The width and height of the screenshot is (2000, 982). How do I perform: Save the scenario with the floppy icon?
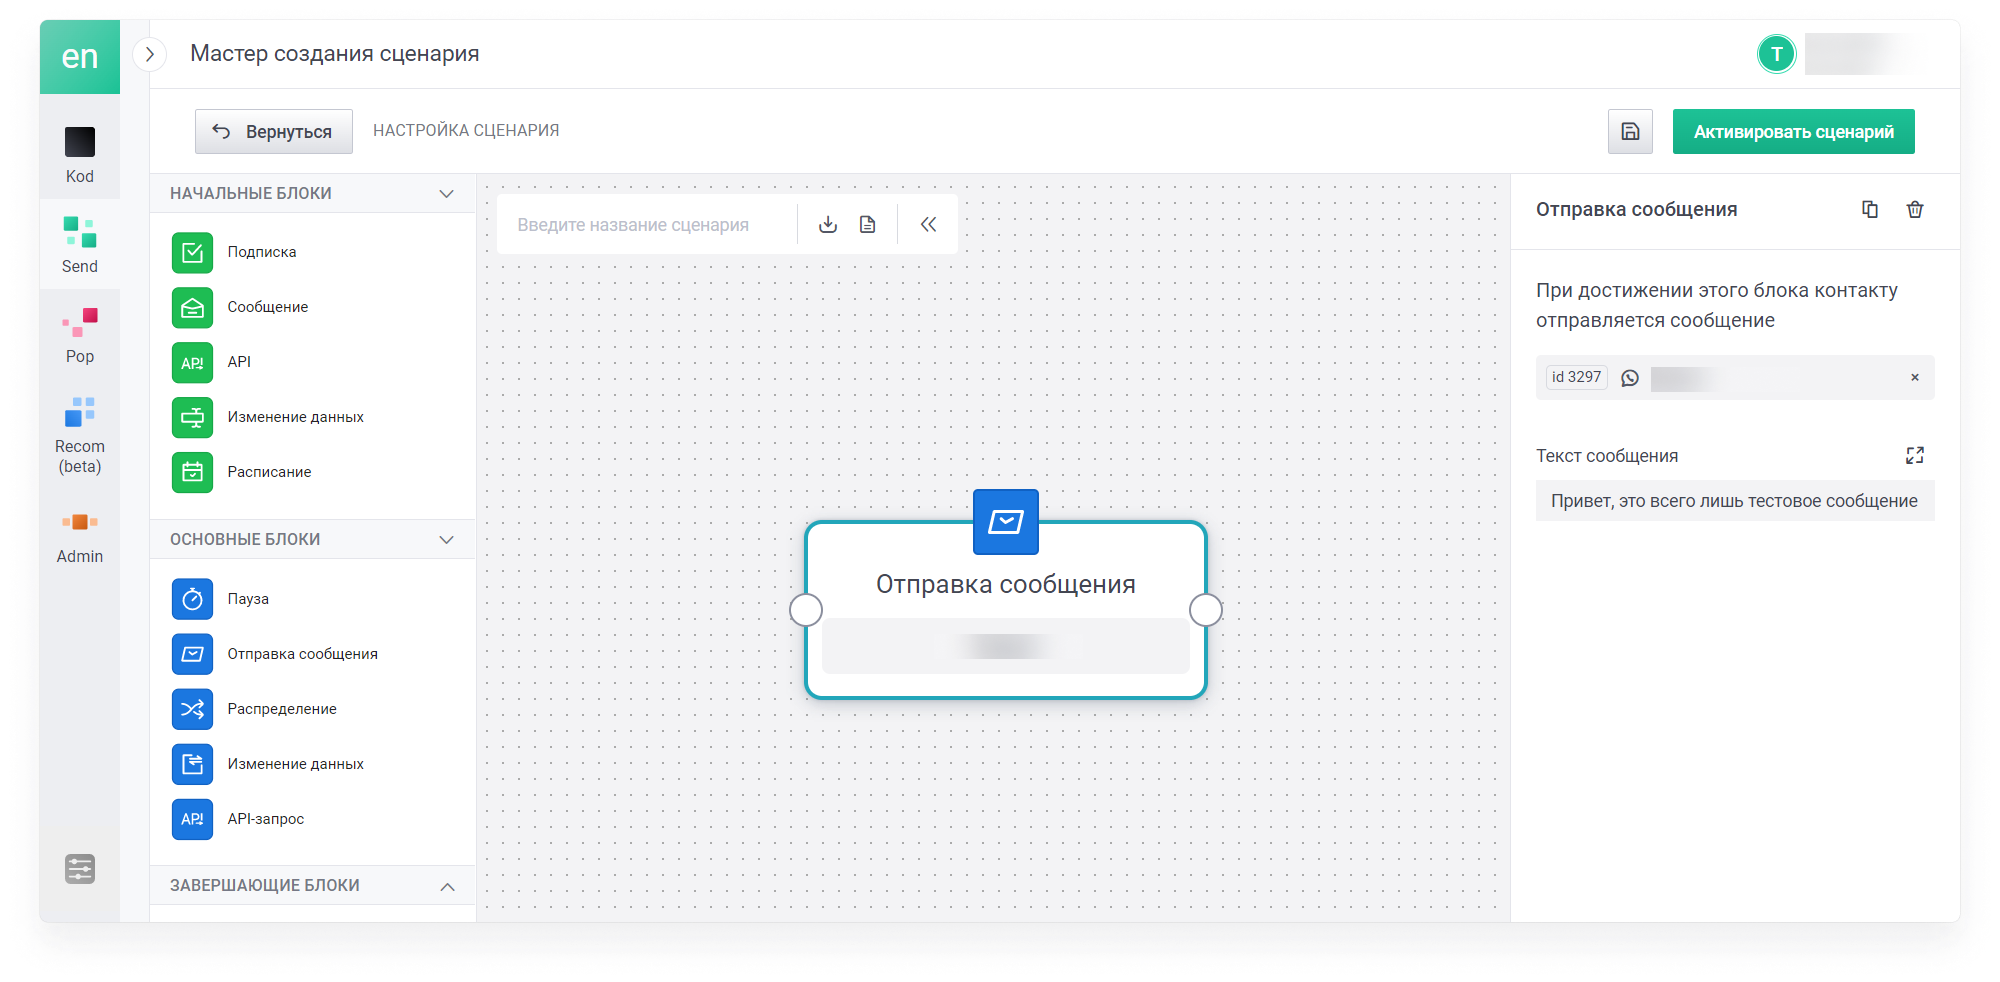click(x=1630, y=132)
